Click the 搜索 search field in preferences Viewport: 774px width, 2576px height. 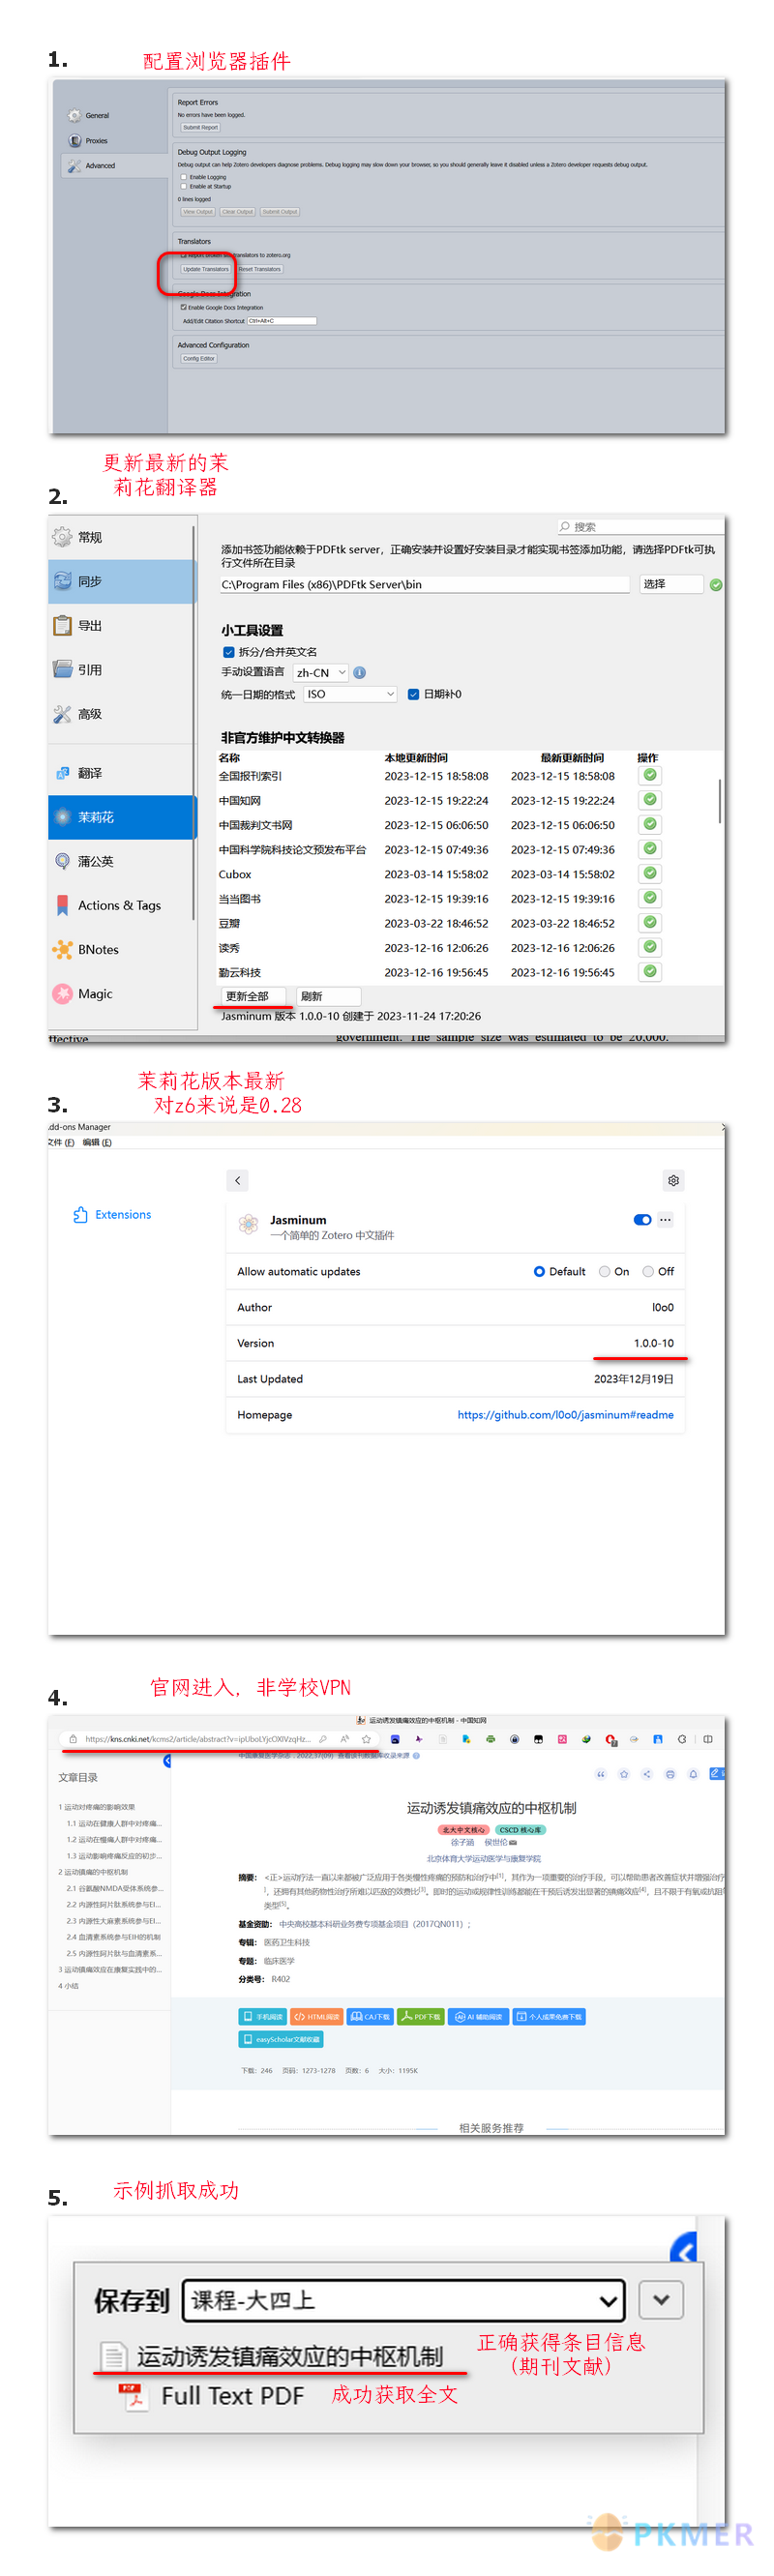tap(640, 527)
